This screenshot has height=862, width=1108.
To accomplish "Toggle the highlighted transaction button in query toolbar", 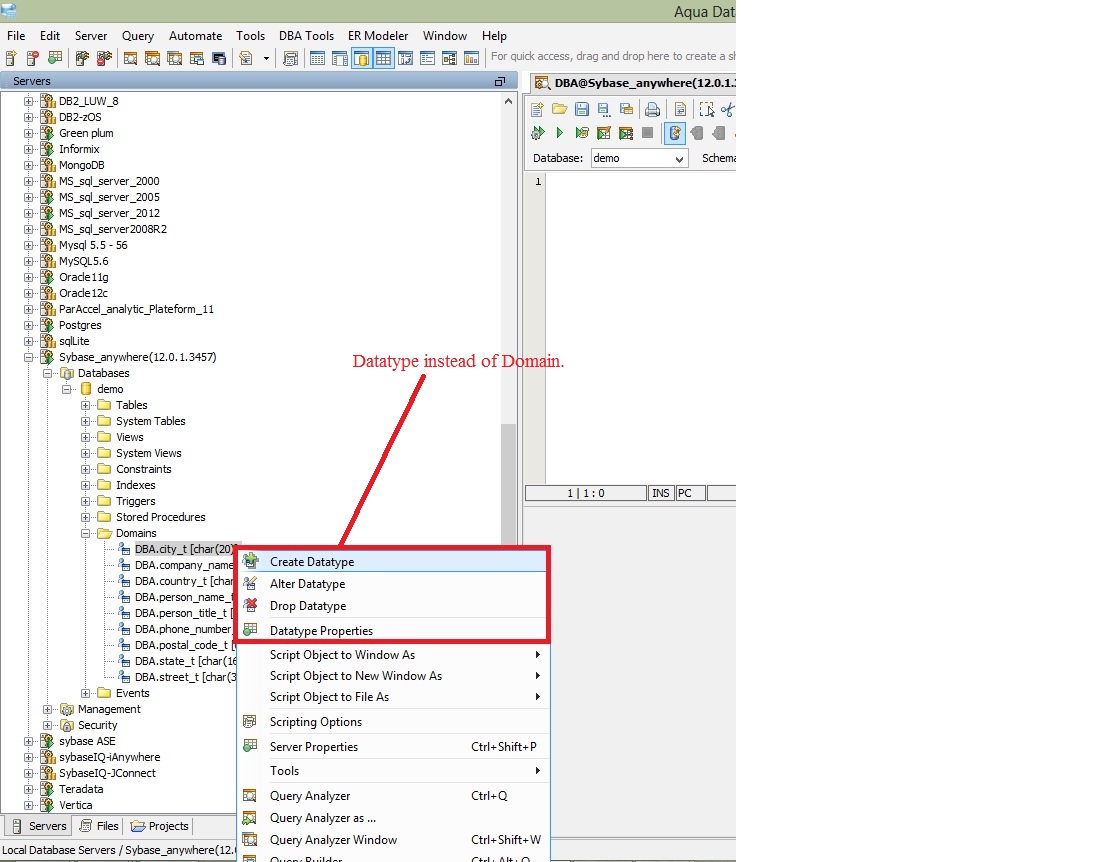I will (675, 133).
